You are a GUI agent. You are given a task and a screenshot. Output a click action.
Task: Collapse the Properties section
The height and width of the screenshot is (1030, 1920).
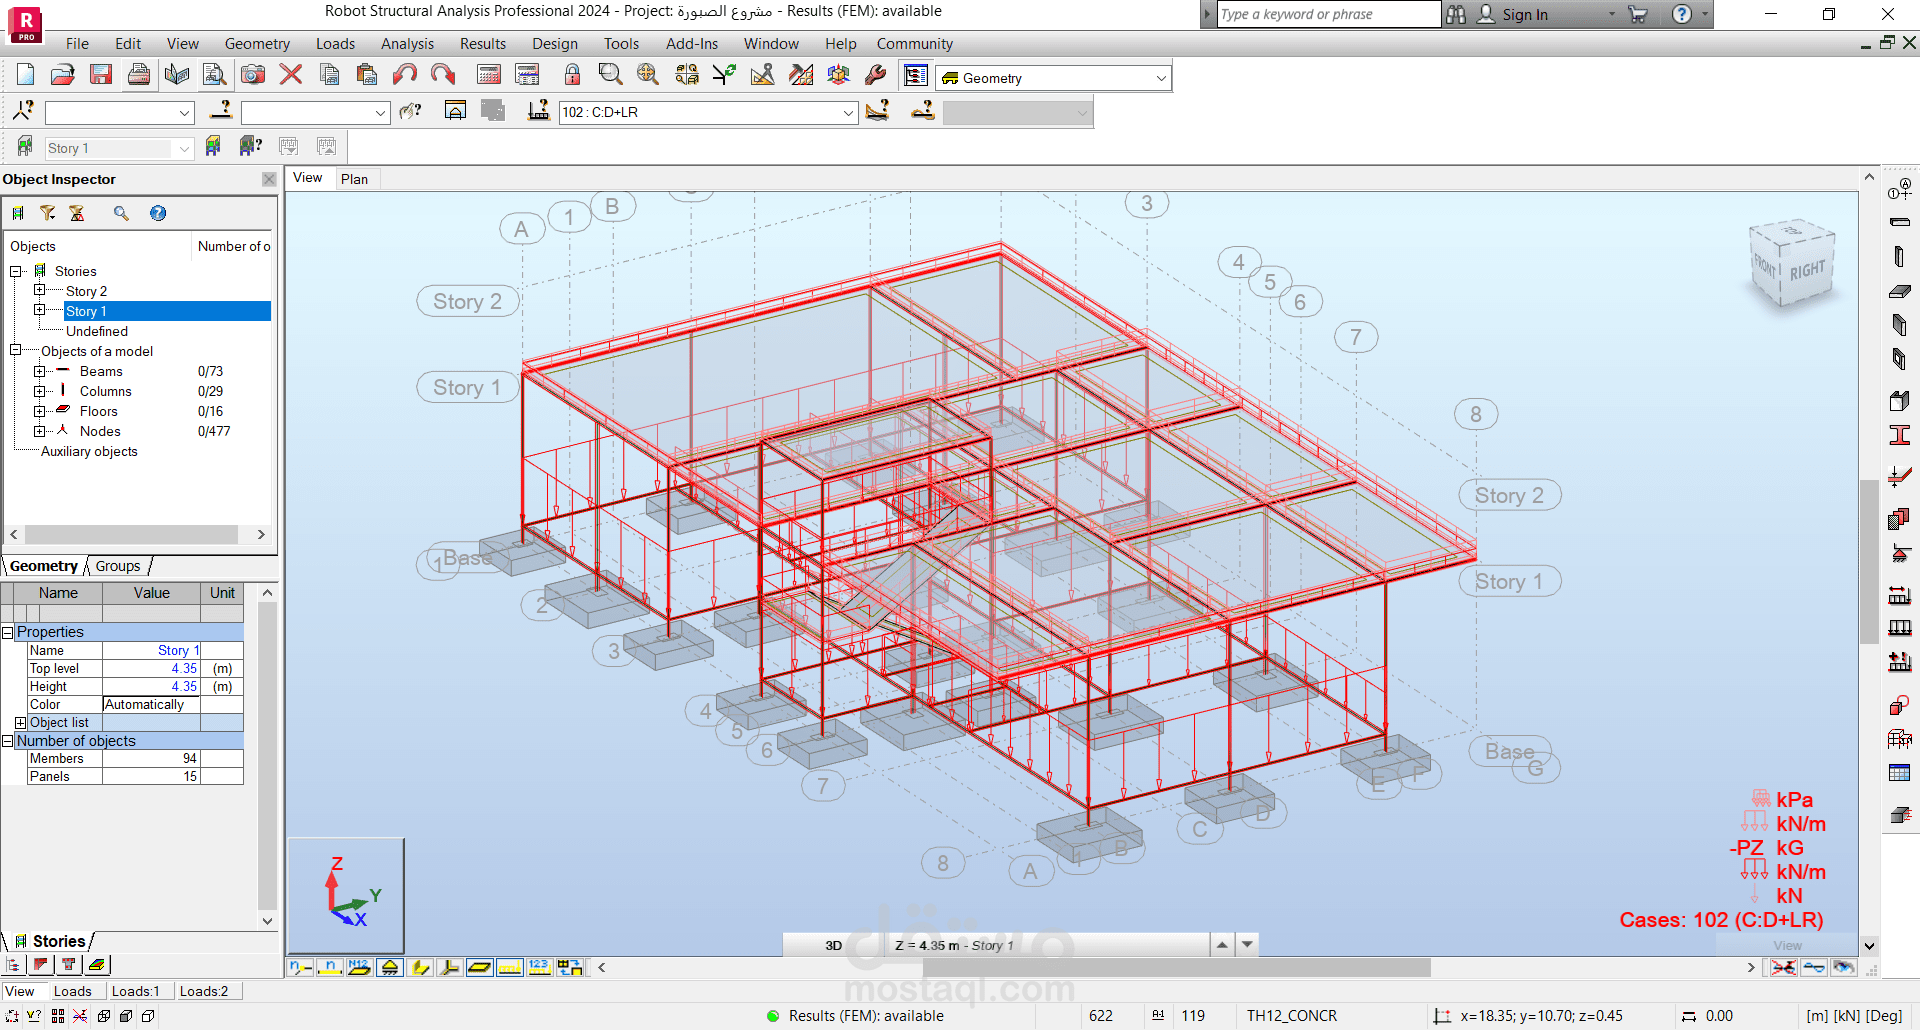click(x=8, y=632)
